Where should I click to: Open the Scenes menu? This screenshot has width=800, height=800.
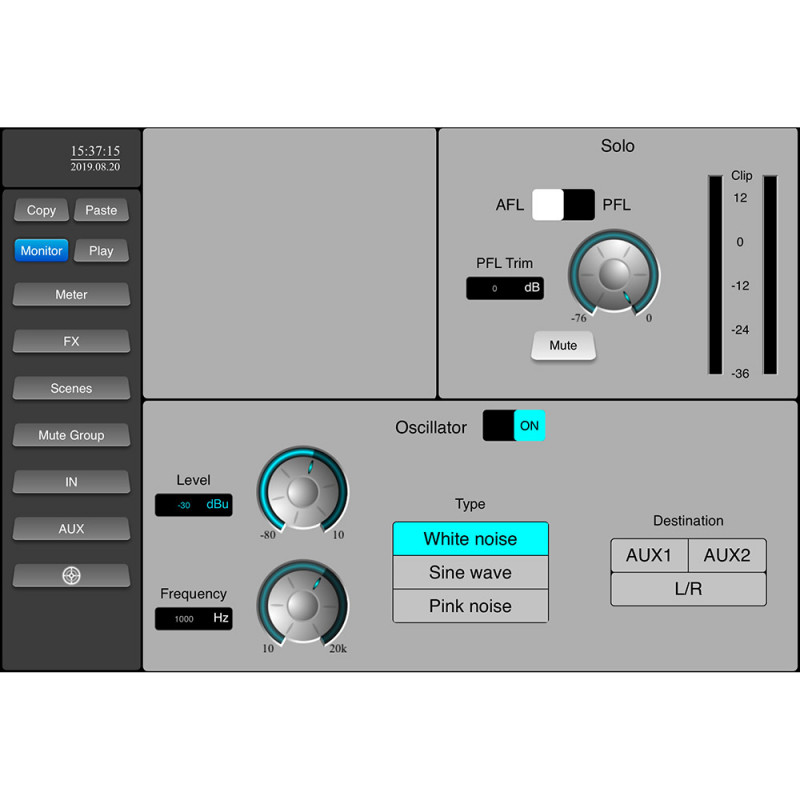click(71, 388)
